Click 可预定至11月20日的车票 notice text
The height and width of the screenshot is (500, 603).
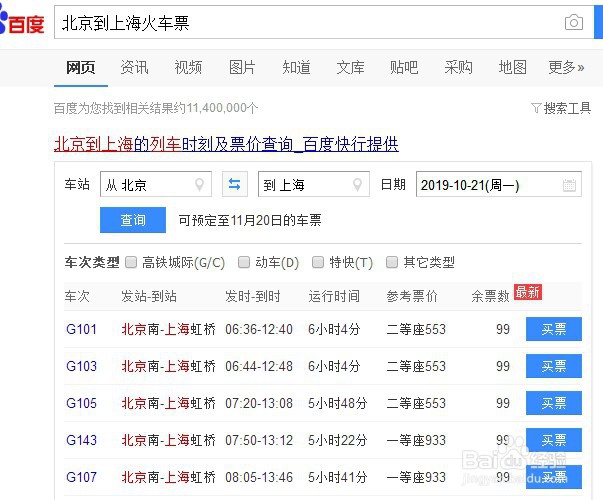(250, 220)
